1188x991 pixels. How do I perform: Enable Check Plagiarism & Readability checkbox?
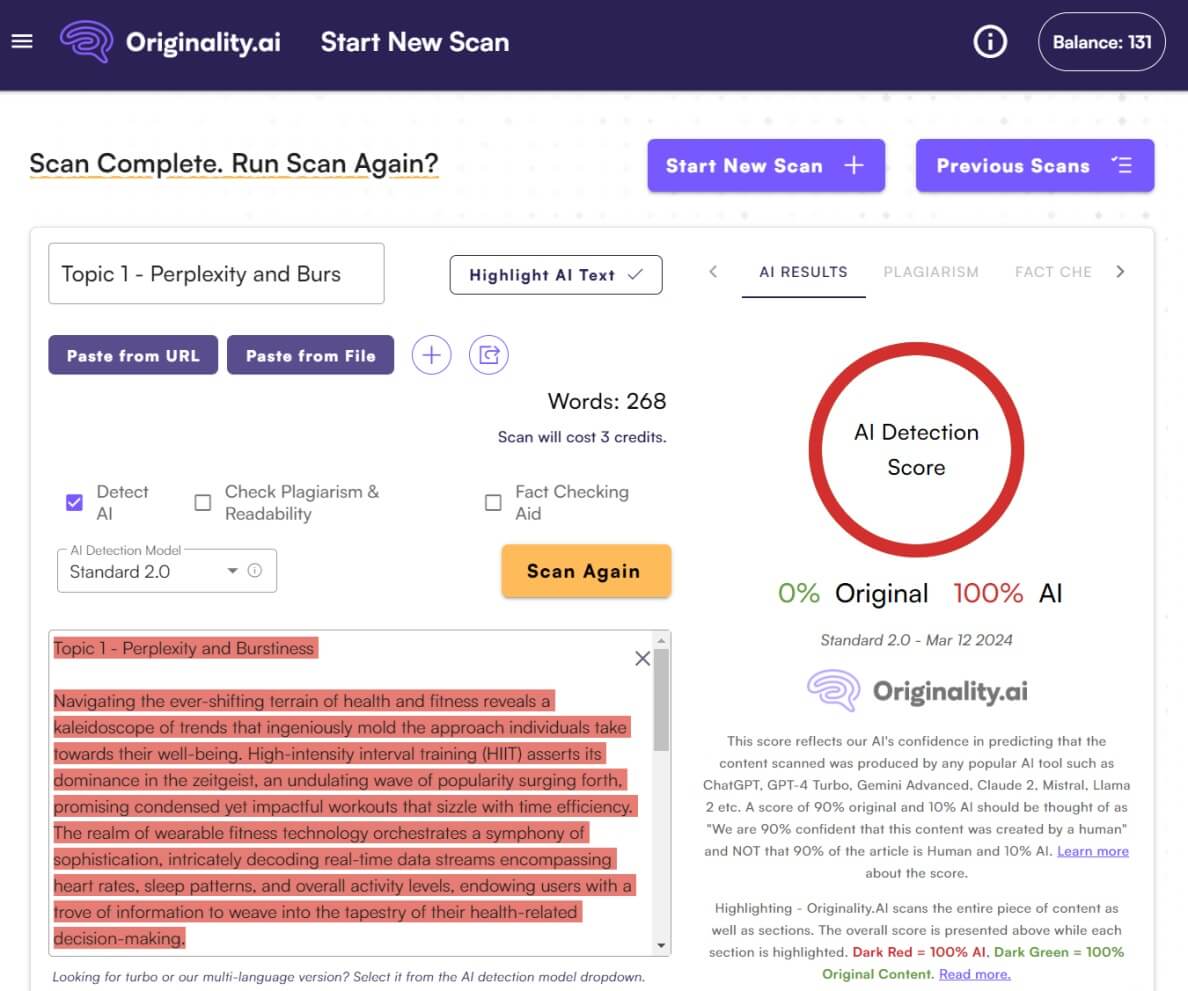[x=203, y=502]
